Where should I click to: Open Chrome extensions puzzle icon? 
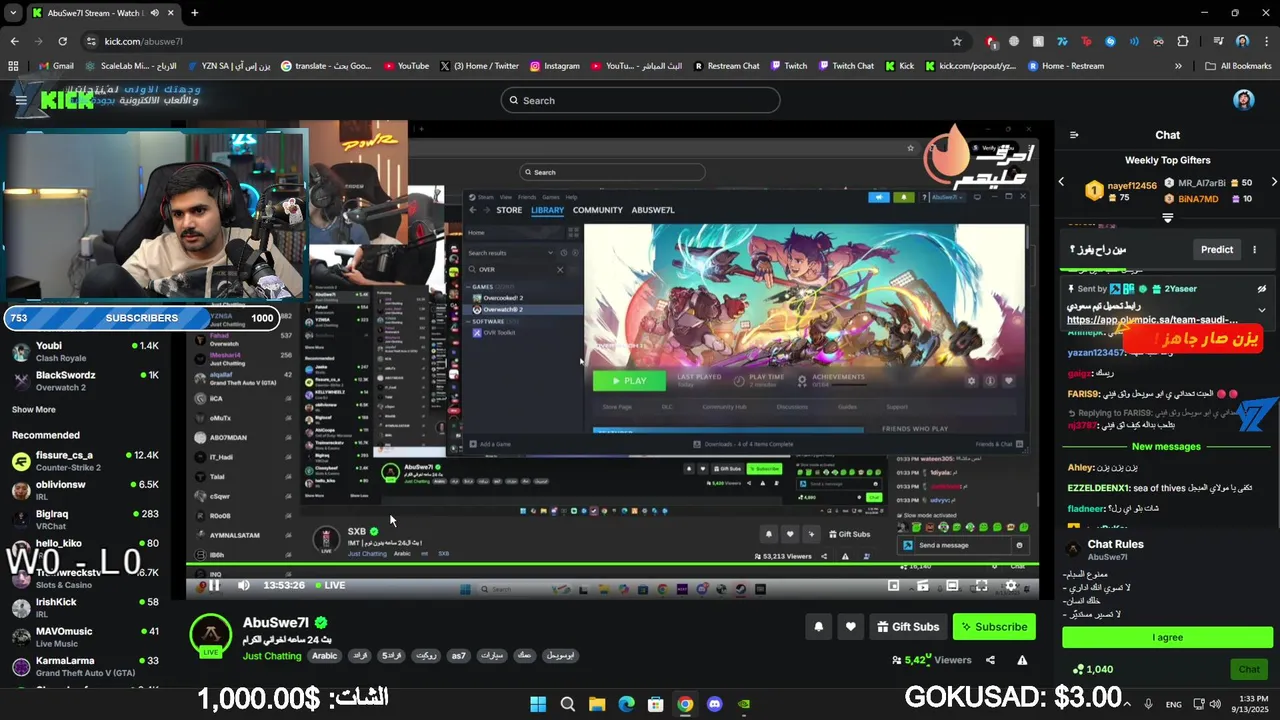pos(1183,41)
